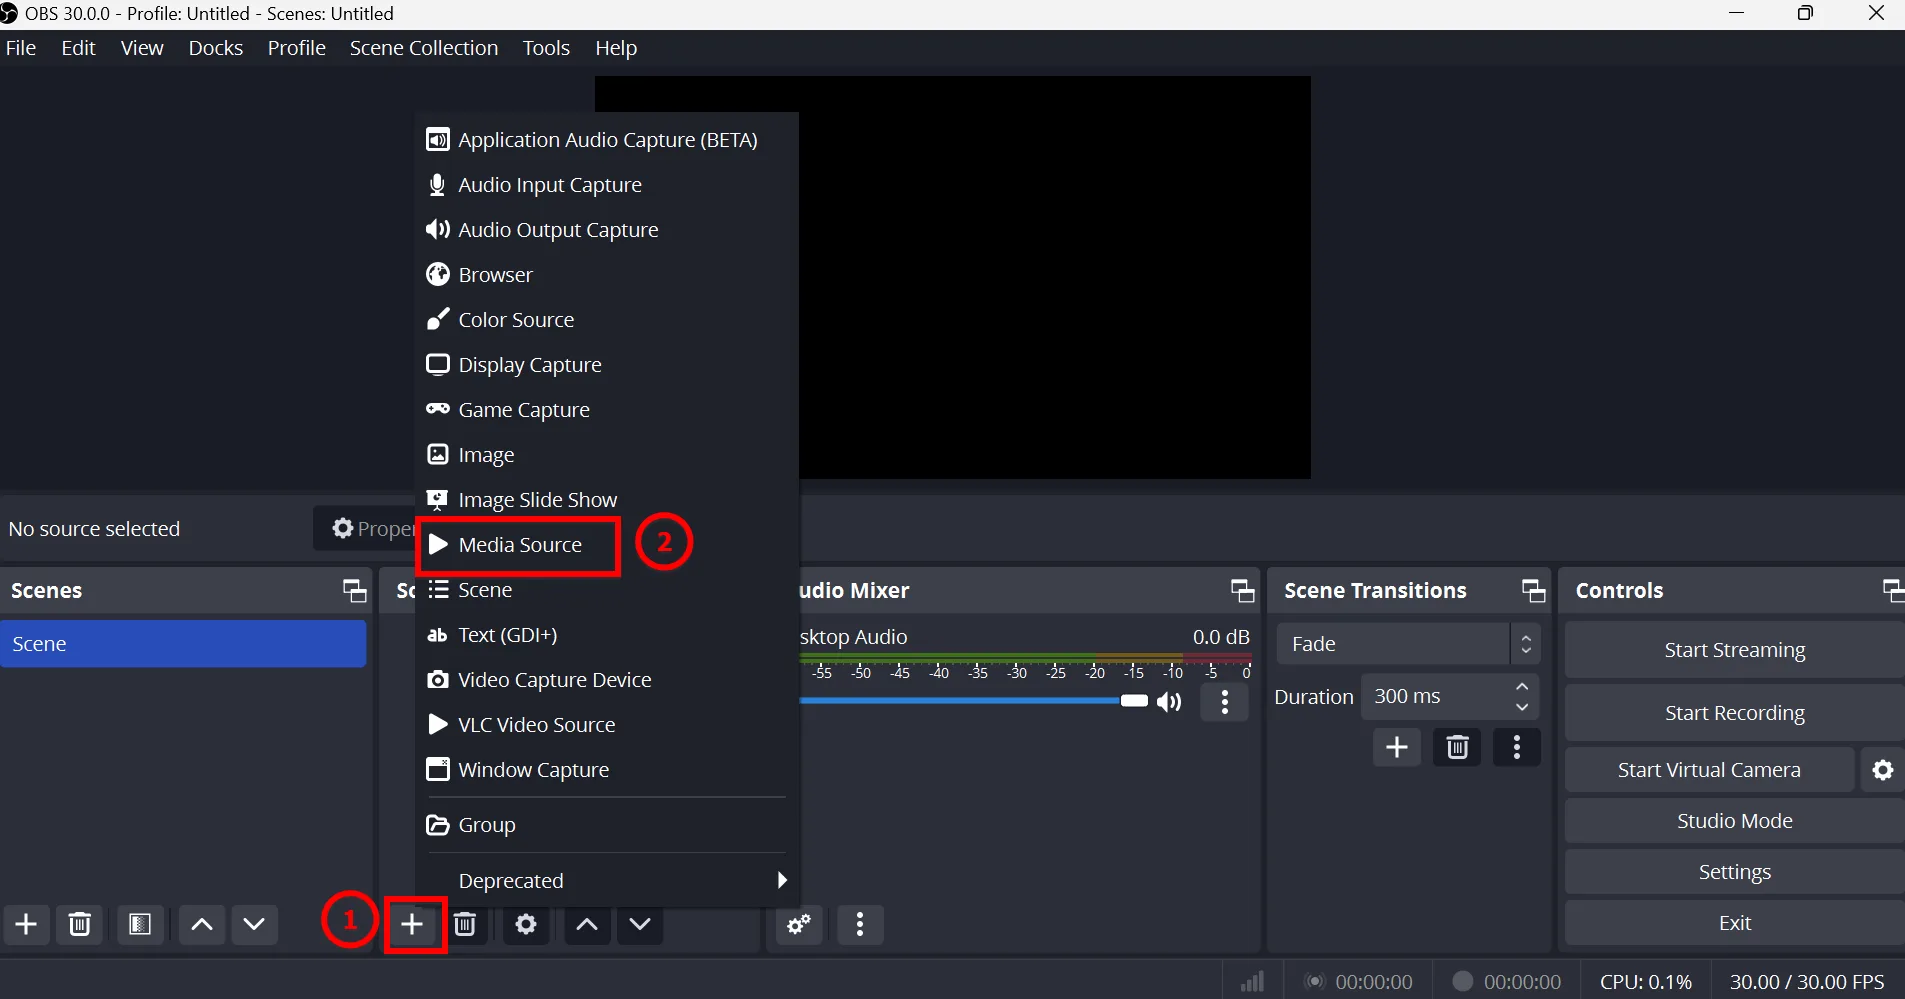The width and height of the screenshot is (1905, 999).
Task: Move source down arrow in Sources toolbar
Action: tap(640, 925)
